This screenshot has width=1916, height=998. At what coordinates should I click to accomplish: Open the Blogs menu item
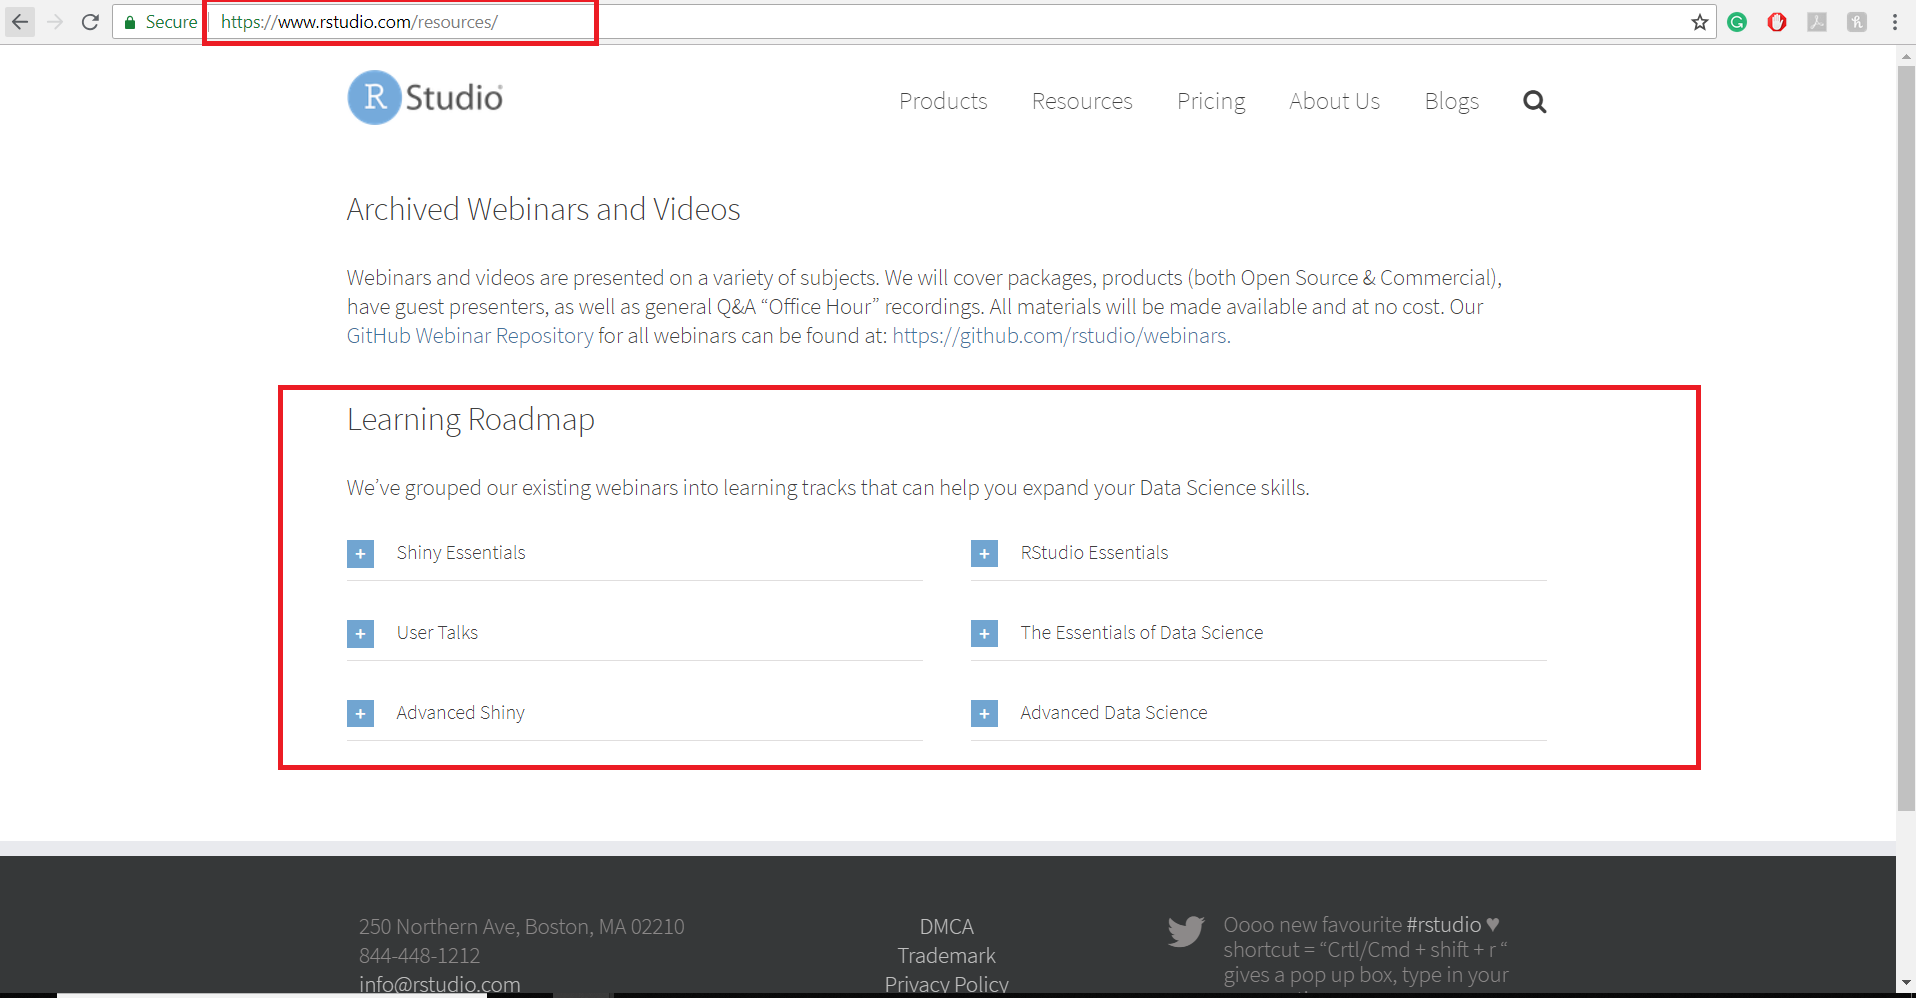tap(1451, 102)
